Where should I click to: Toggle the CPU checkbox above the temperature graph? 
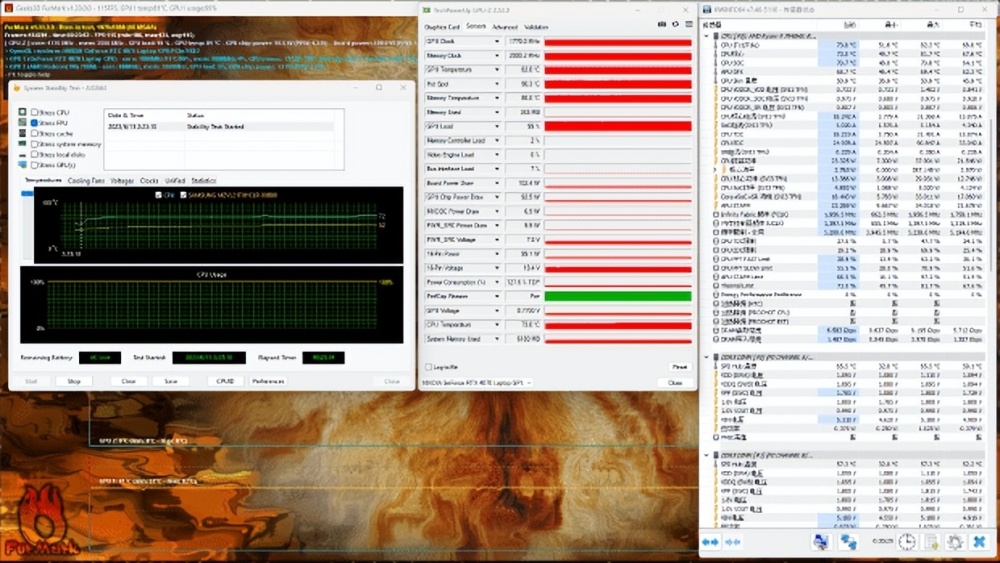[158, 195]
